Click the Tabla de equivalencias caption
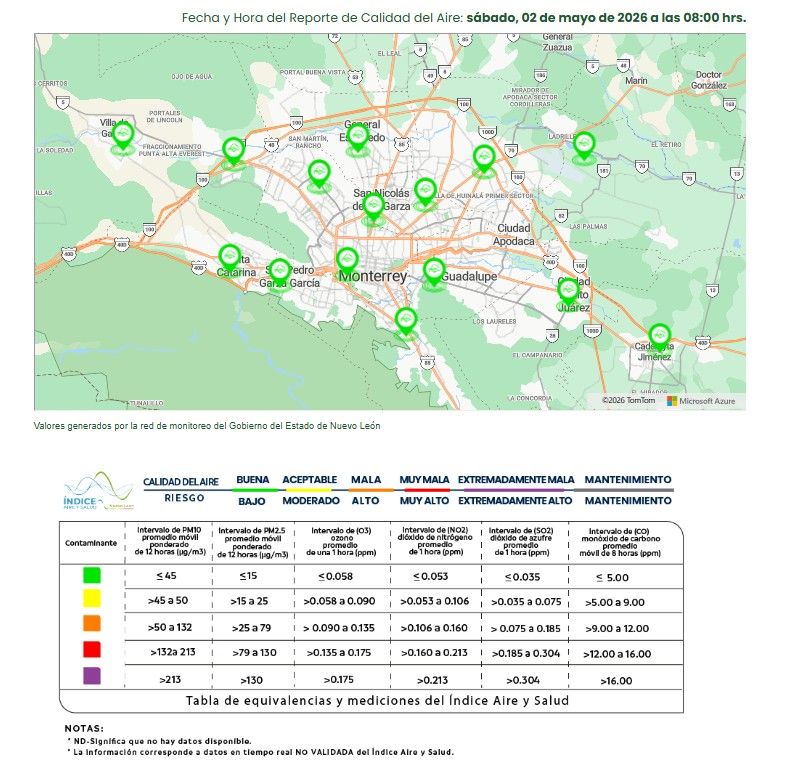This screenshot has width=787, height=767. click(x=377, y=701)
